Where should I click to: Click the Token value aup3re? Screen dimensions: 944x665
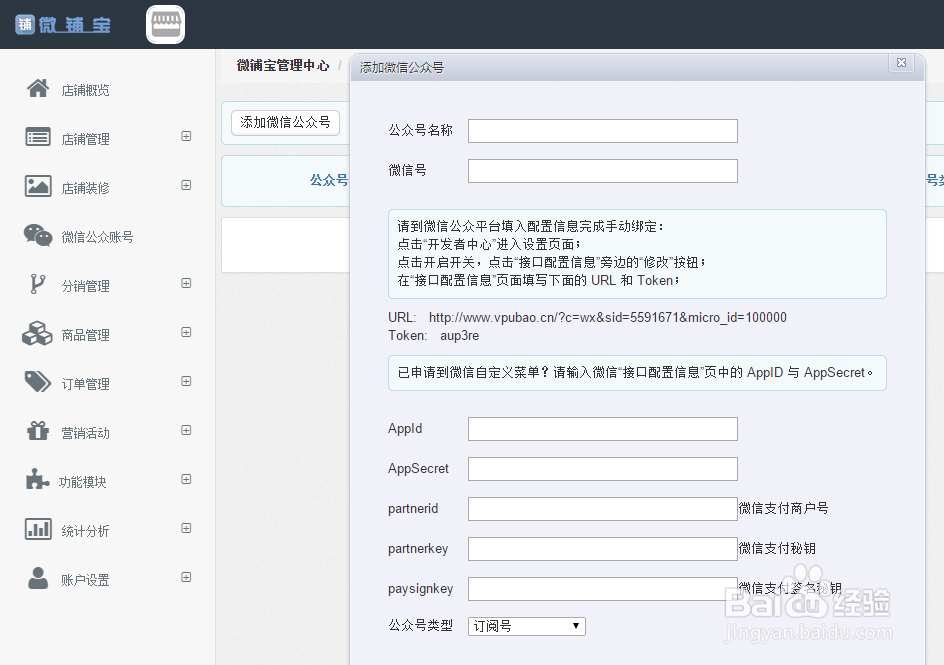[459, 335]
